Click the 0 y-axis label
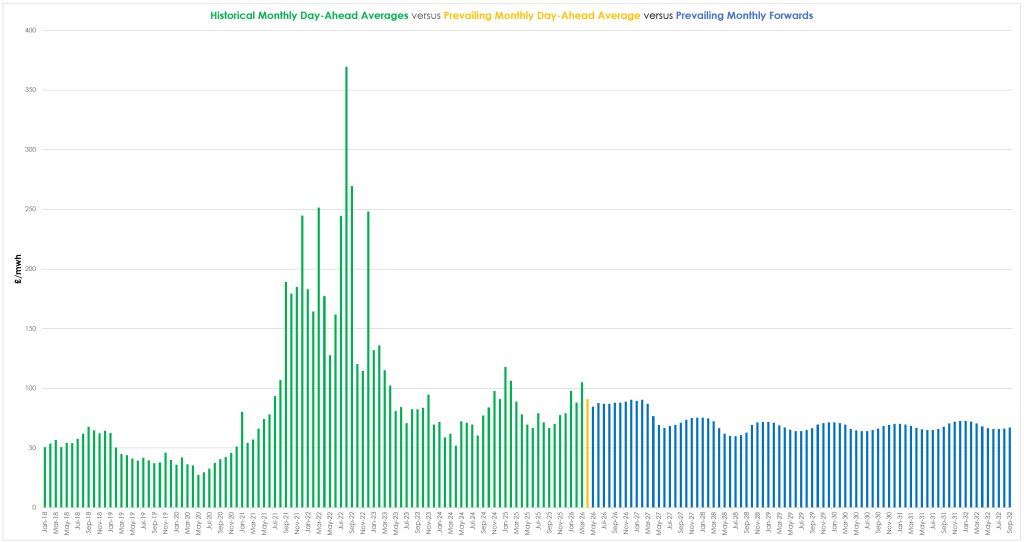The image size is (1024, 542). click(35, 508)
